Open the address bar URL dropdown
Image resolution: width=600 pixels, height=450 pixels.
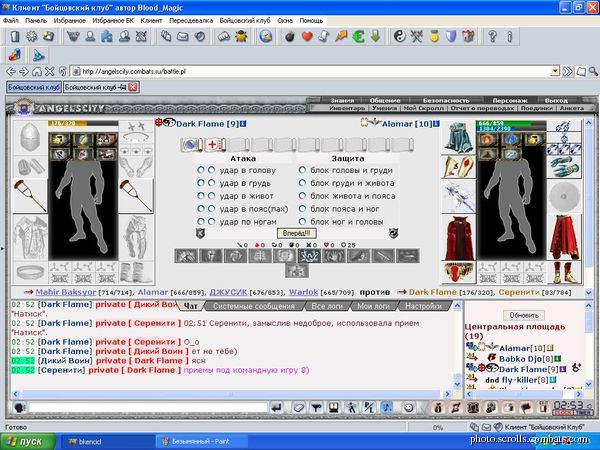[x=555, y=71]
